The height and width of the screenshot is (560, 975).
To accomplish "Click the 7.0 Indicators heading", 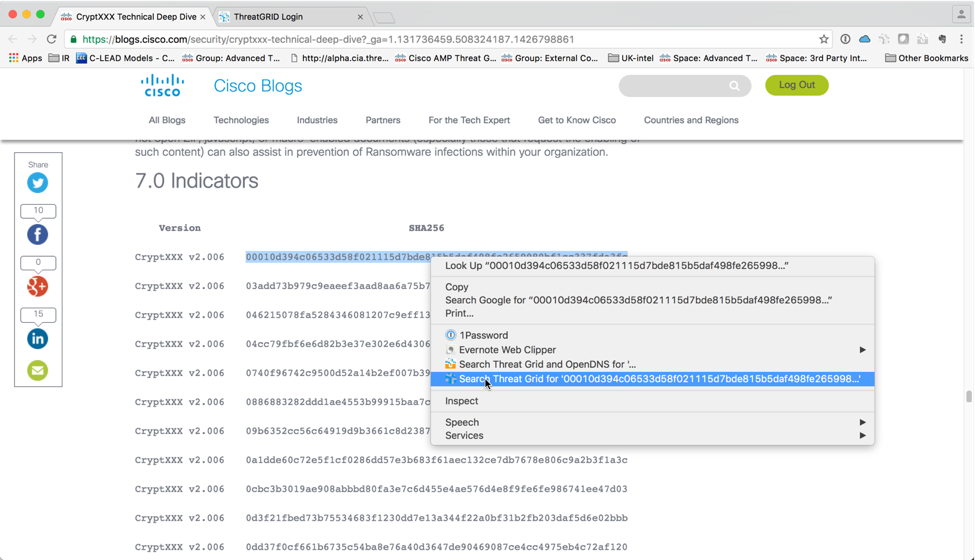I will [x=196, y=181].
